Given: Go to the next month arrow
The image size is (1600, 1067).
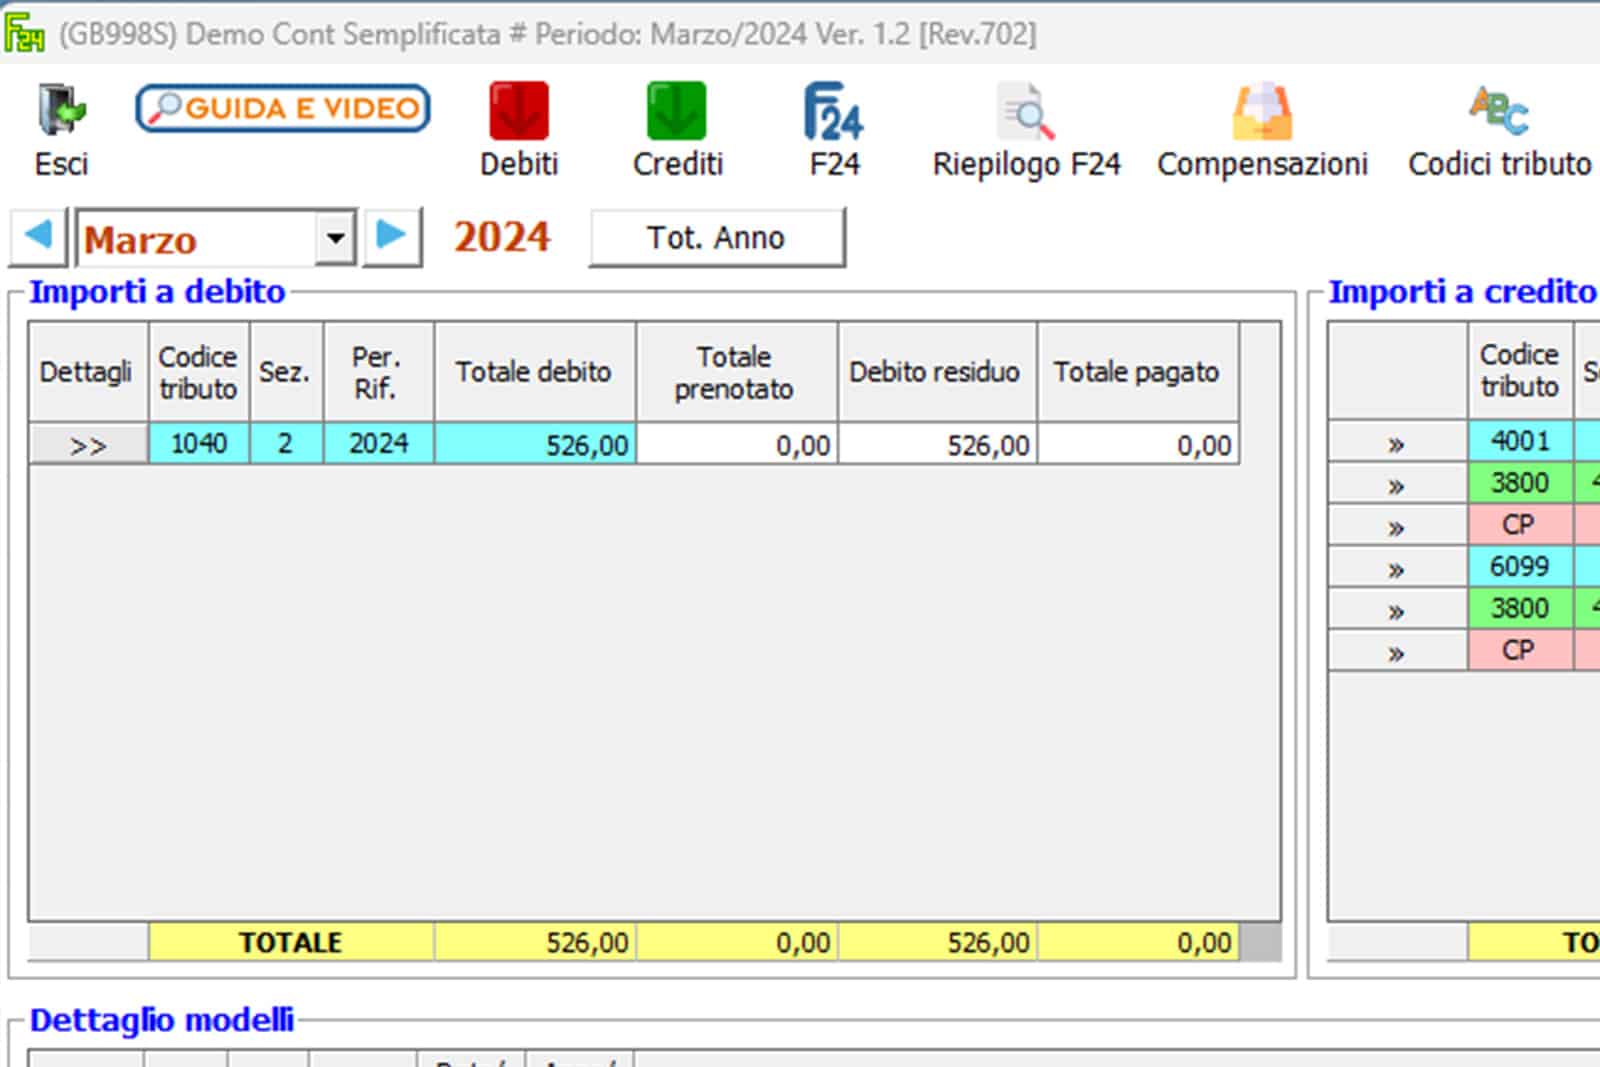Looking at the screenshot, I should (392, 237).
